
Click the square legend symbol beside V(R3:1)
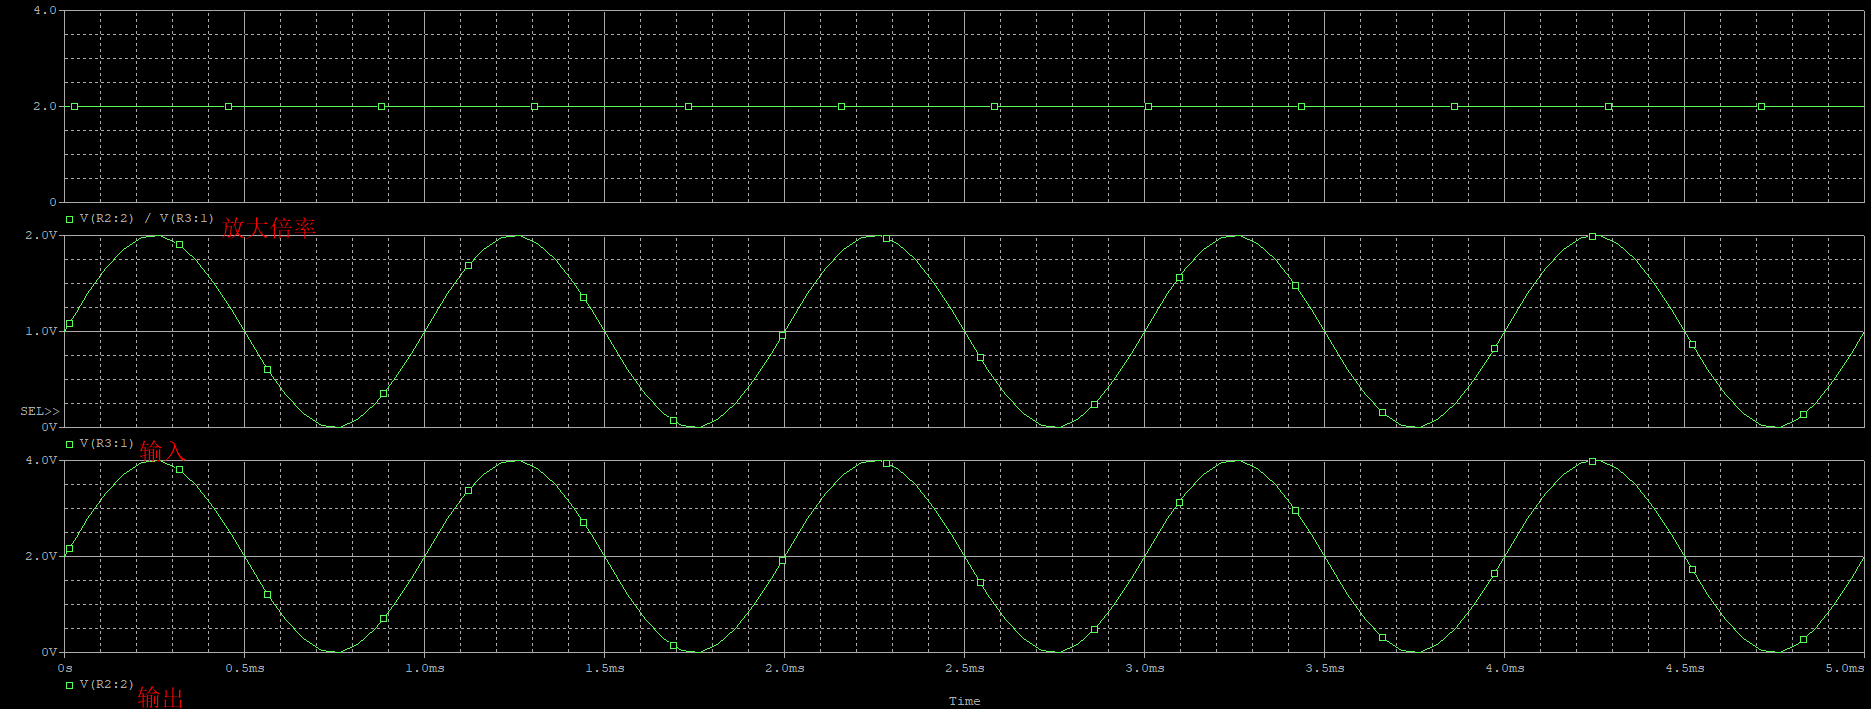tap(70, 444)
